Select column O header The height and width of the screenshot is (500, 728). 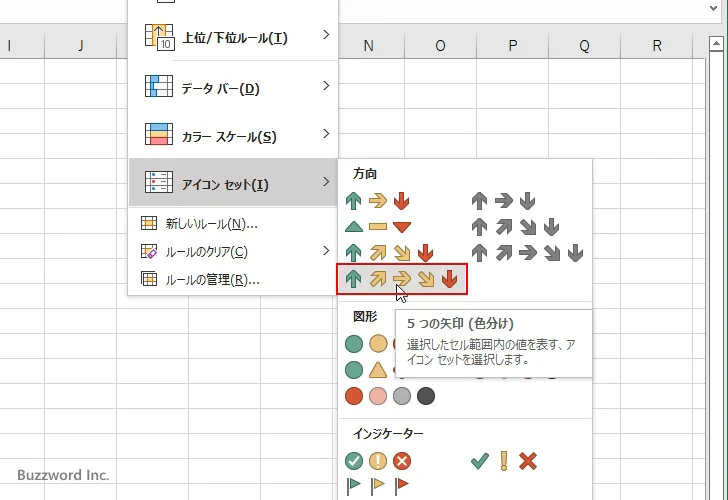point(441,46)
